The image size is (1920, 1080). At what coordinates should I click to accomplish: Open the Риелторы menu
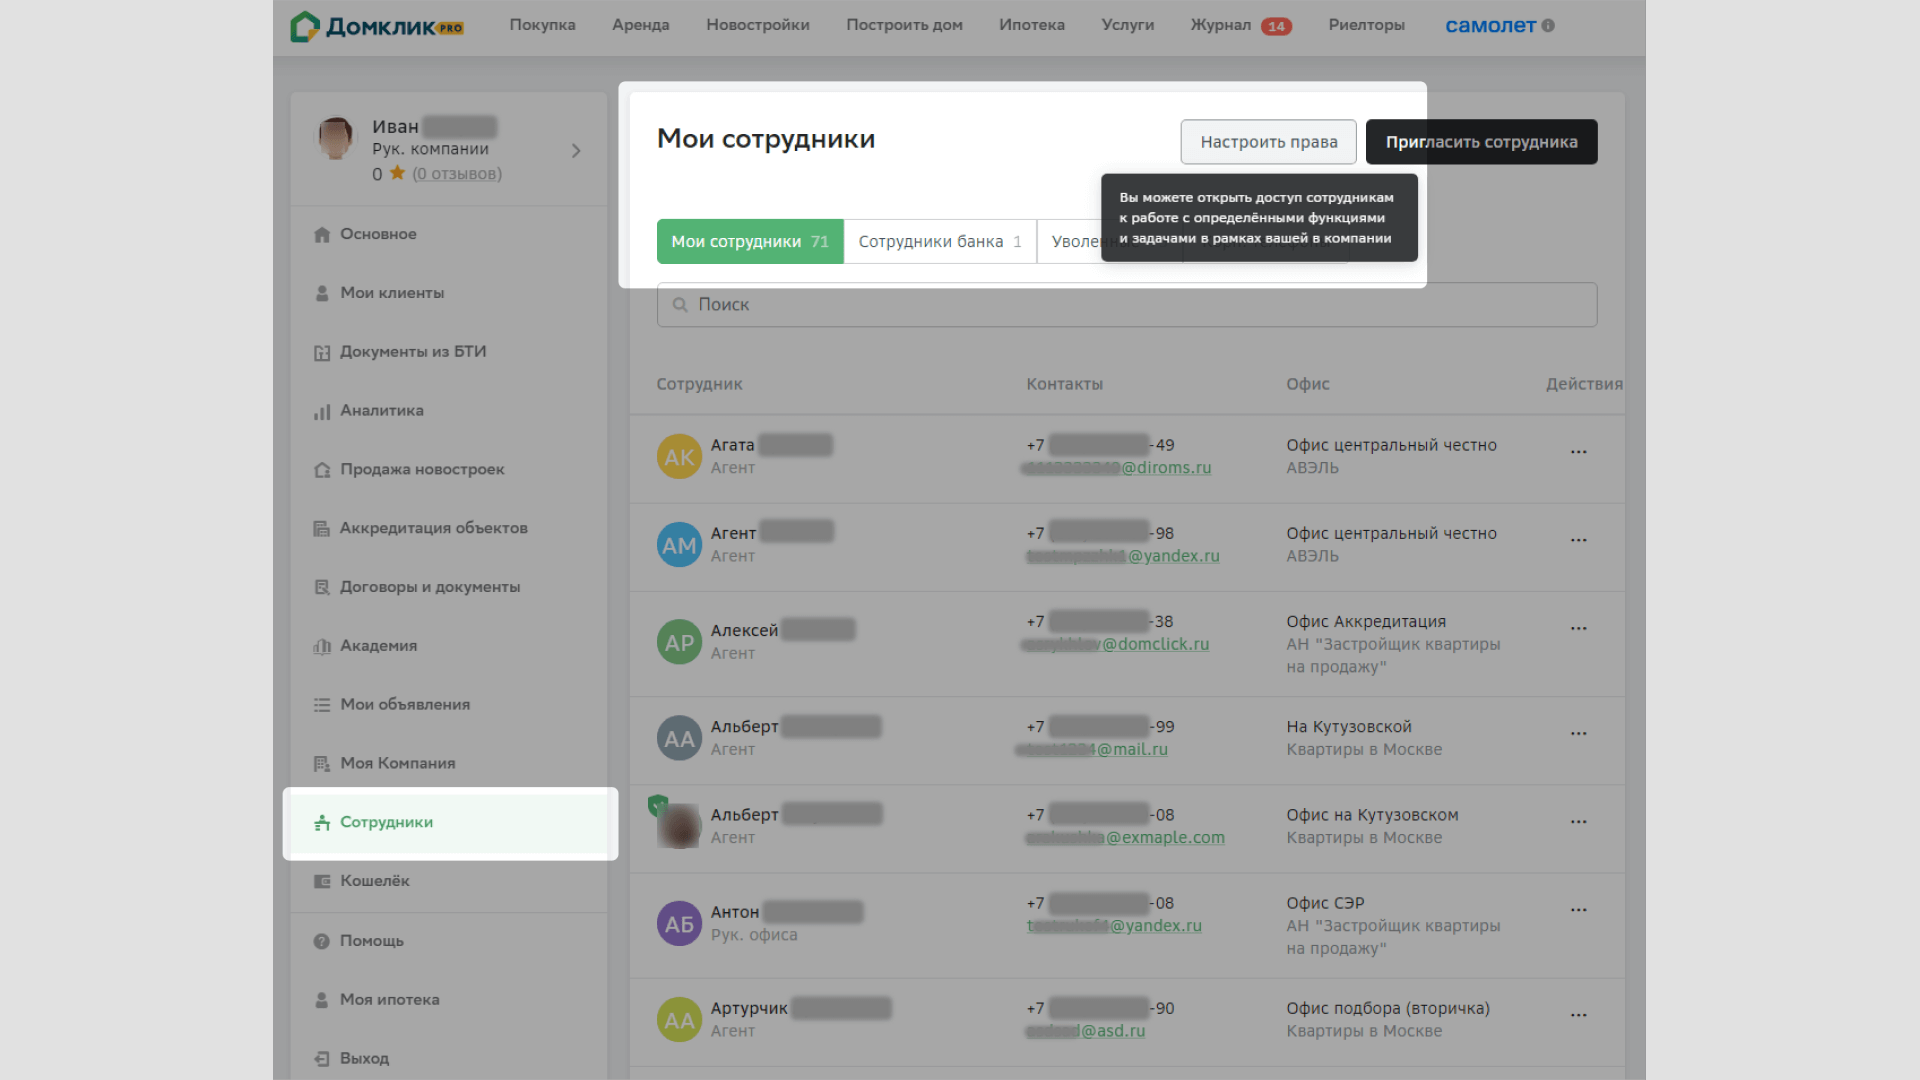click(1366, 25)
